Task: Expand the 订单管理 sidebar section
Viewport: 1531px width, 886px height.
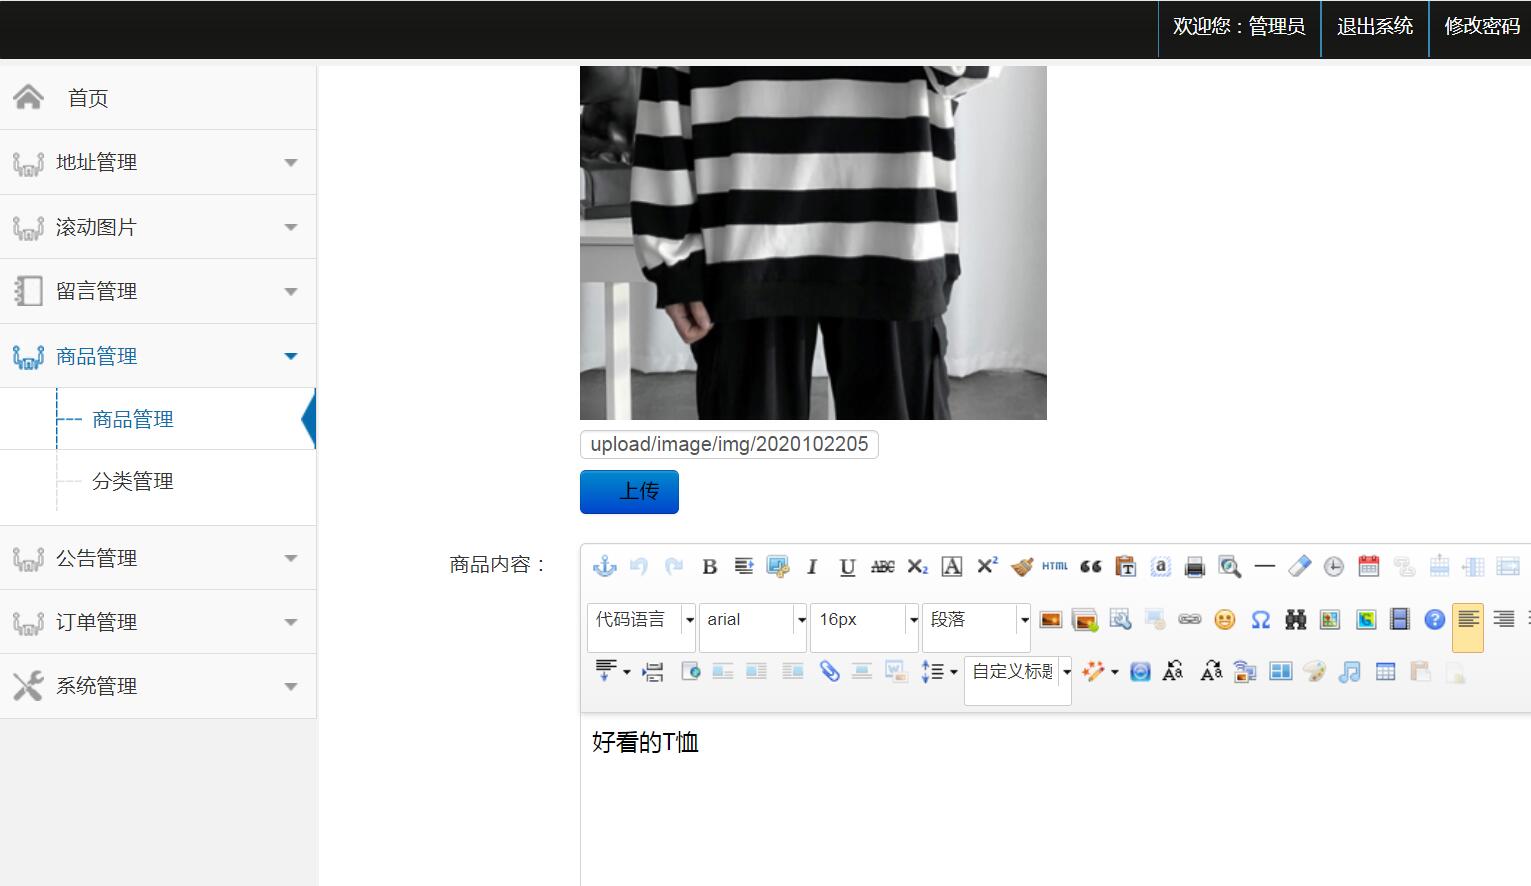Action: (x=158, y=622)
